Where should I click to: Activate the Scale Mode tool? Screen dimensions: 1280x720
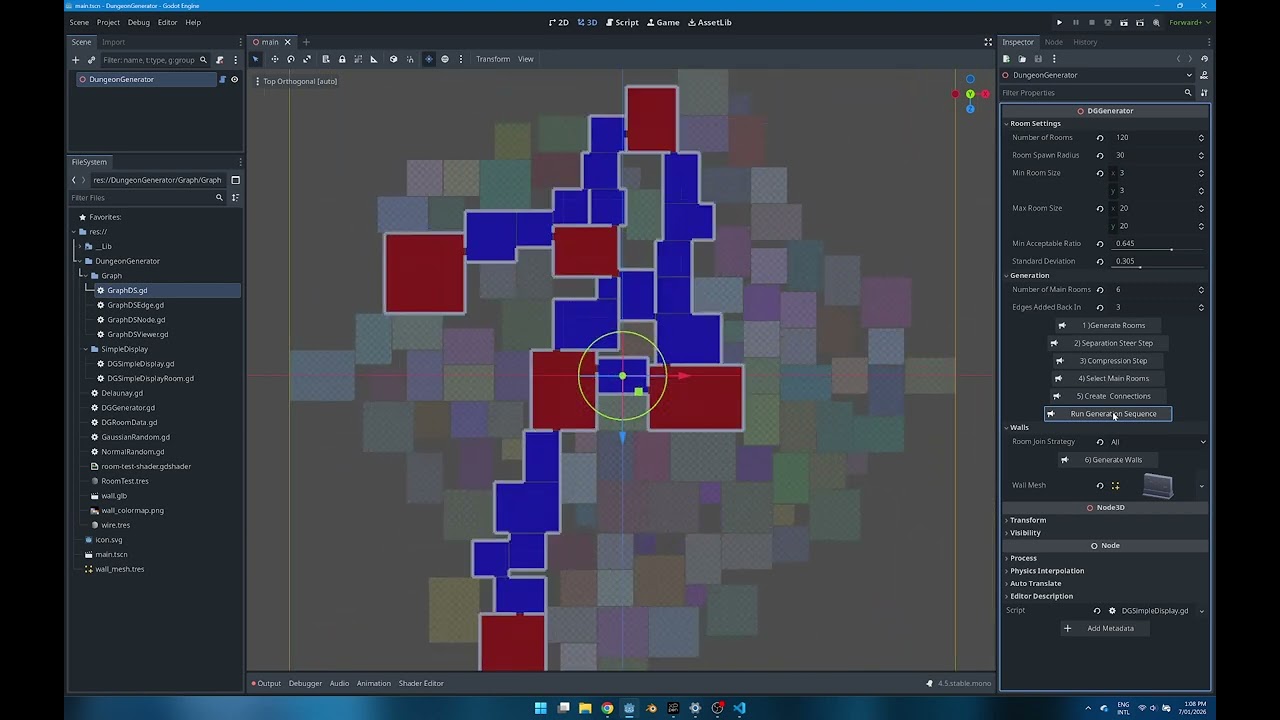(x=307, y=59)
